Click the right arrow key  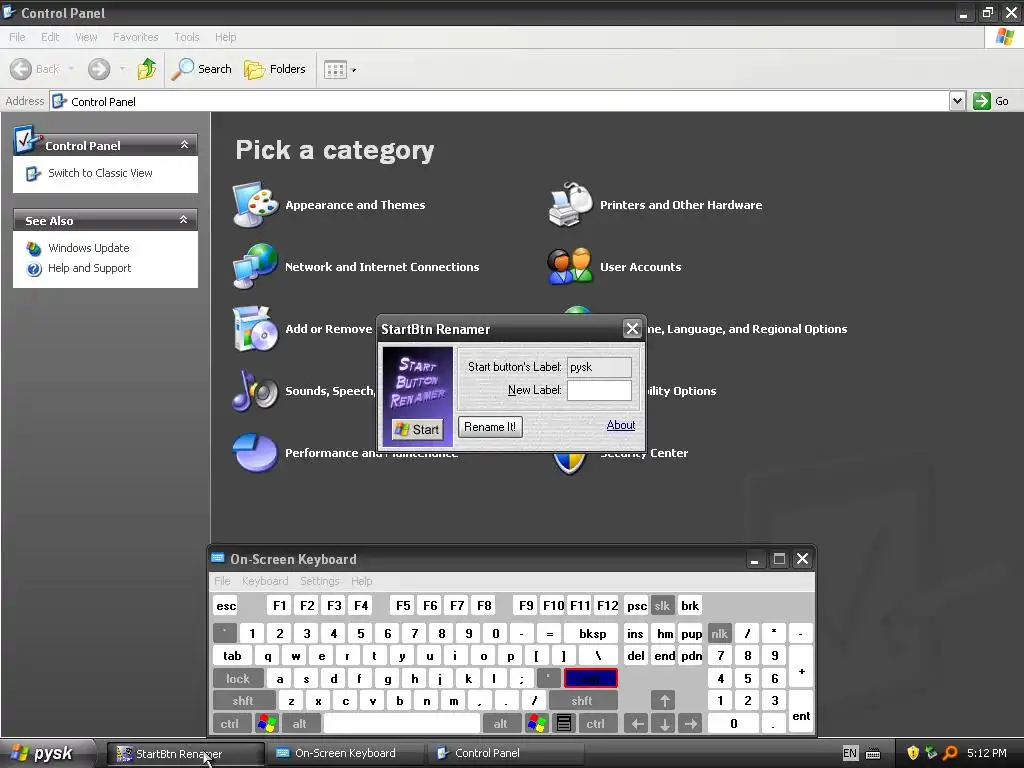pos(691,724)
